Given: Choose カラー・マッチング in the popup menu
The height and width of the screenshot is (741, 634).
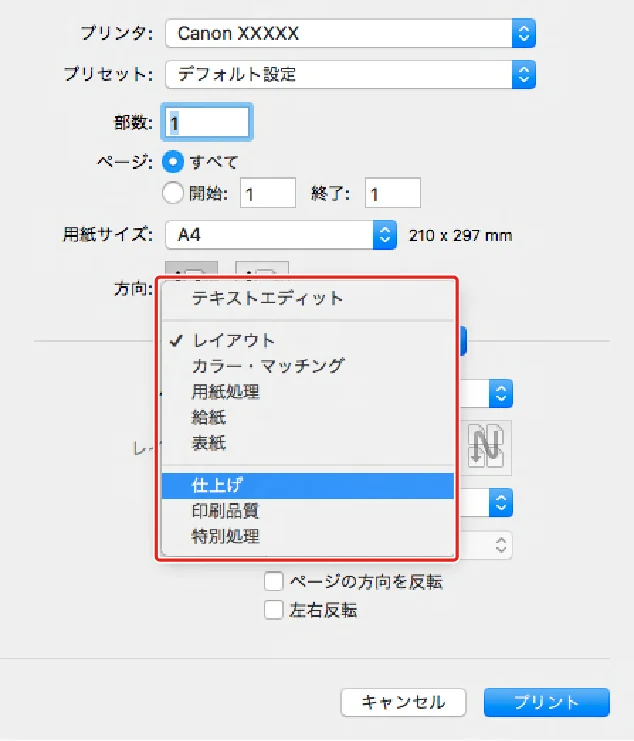Looking at the screenshot, I should [x=308, y=366].
